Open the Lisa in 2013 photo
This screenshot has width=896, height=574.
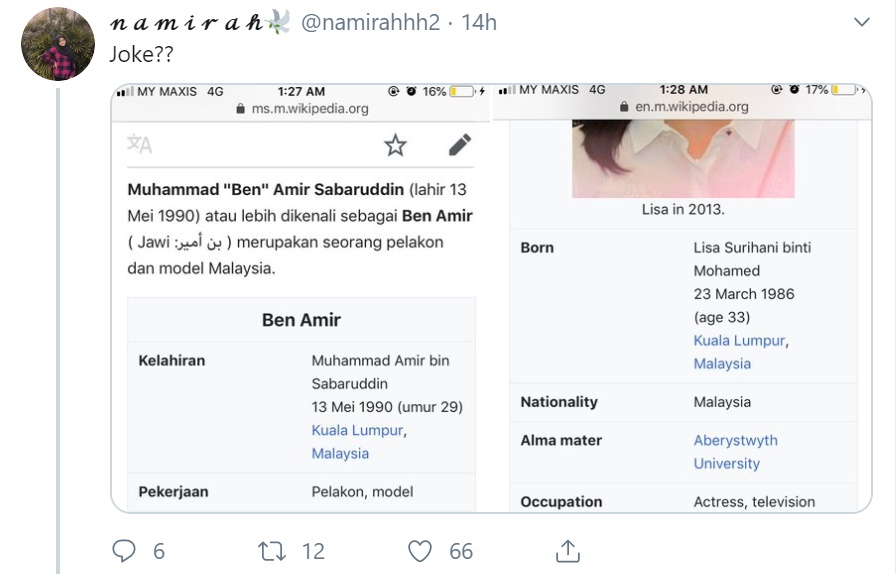[683, 158]
